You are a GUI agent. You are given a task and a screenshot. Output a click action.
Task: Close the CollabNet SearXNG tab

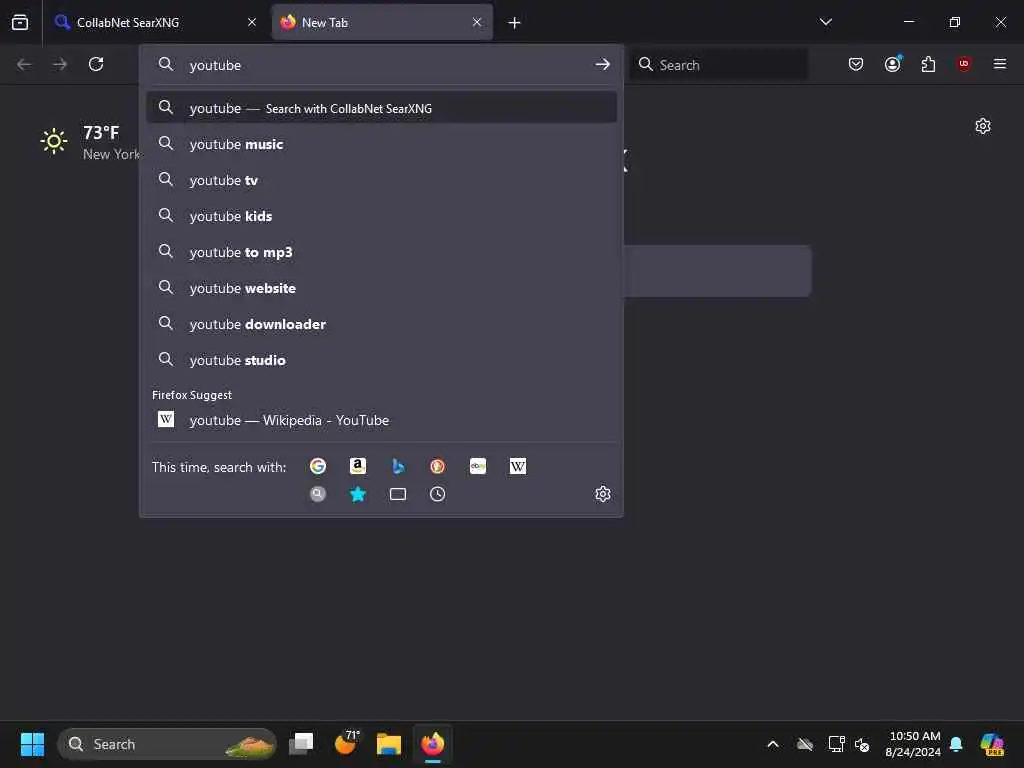point(252,22)
